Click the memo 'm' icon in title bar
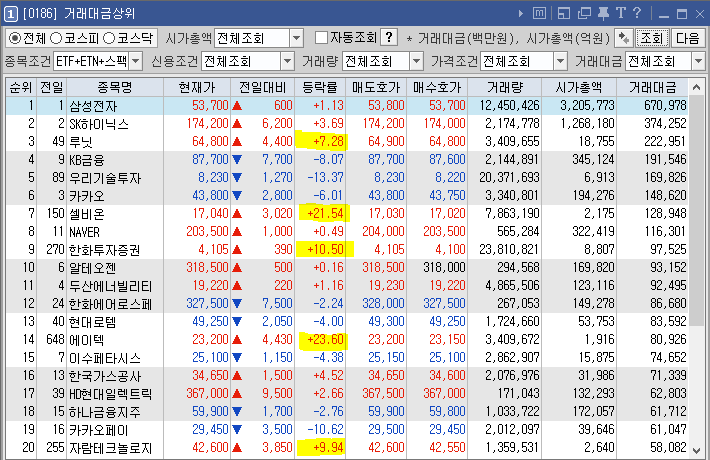710x460 pixels. pyautogui.click(x=539, y=13)
